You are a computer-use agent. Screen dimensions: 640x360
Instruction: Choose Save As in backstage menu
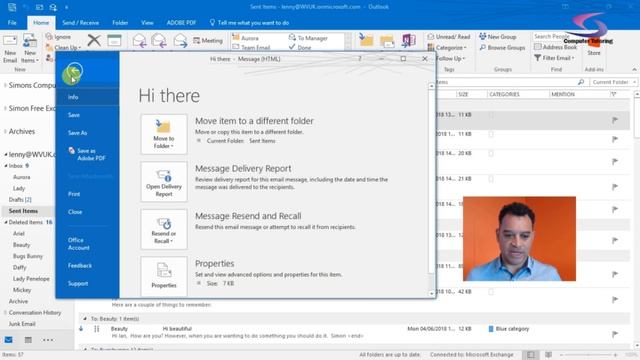78,133
